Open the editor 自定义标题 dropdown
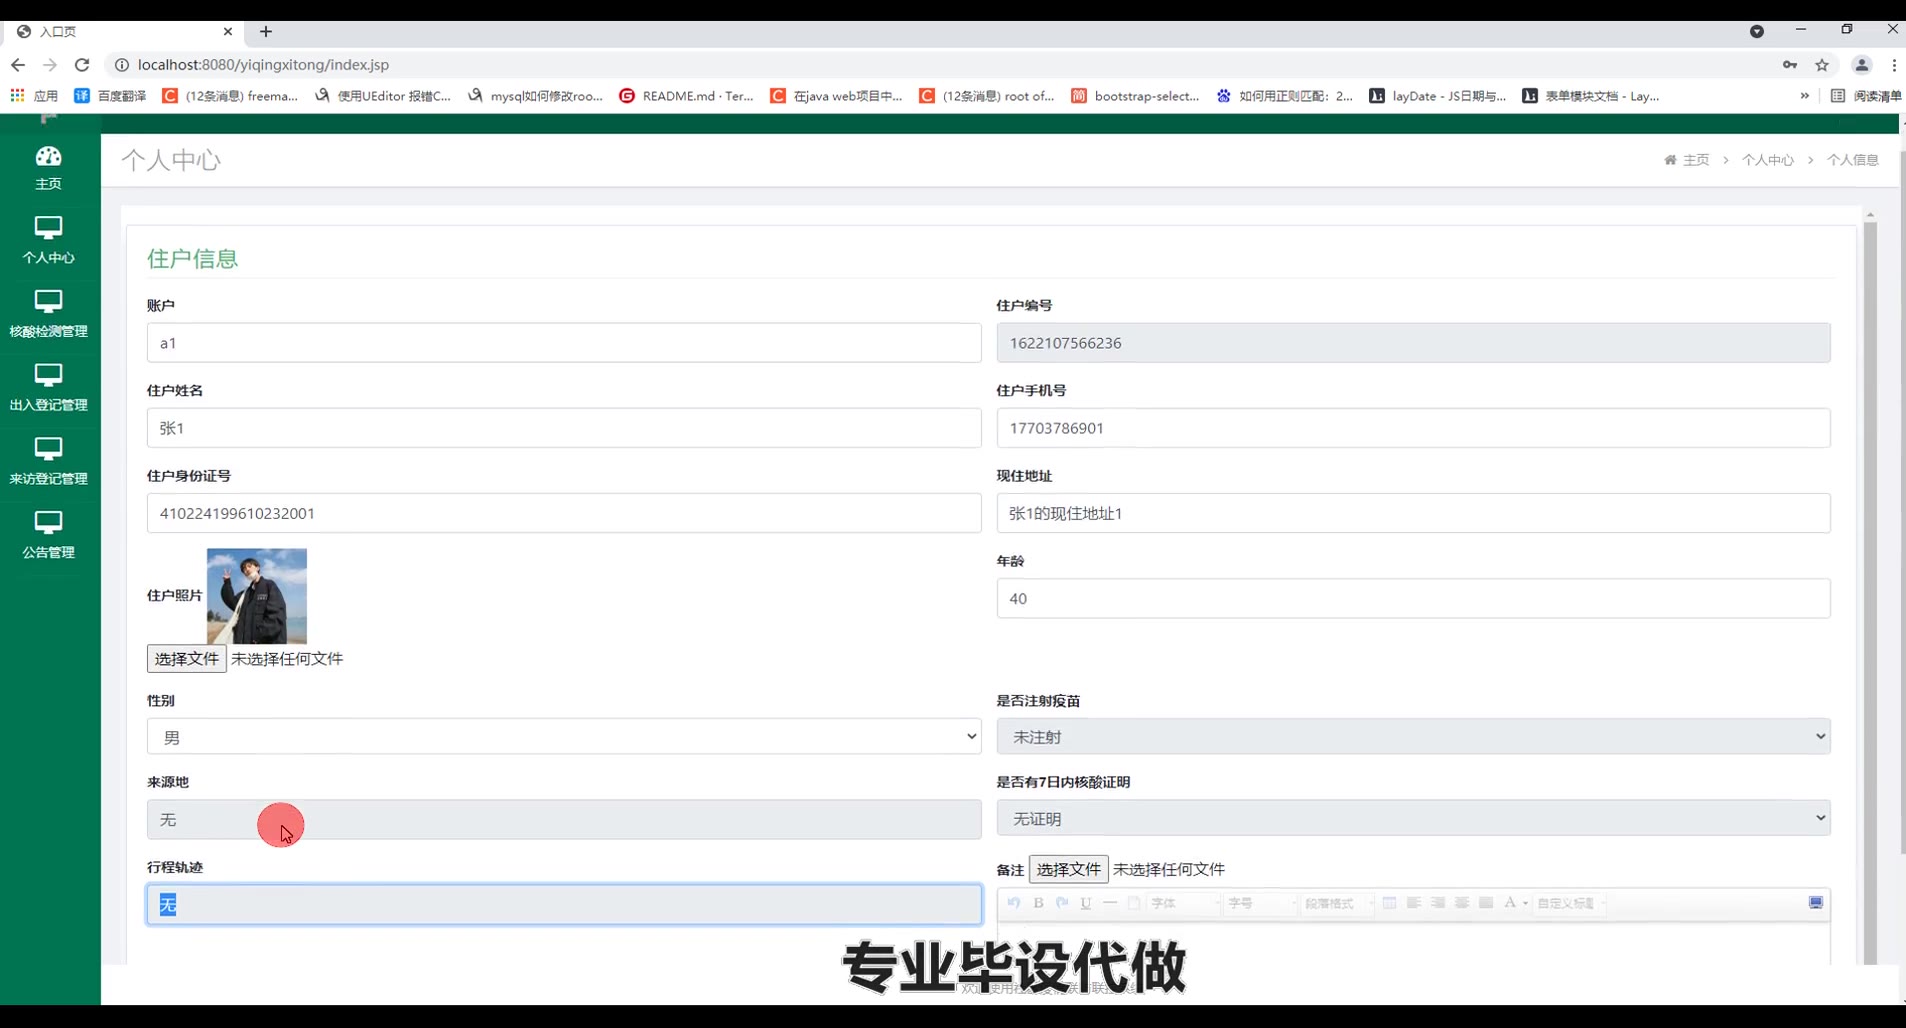Screen dimensions: 1906x1028 pos(1571,903)
